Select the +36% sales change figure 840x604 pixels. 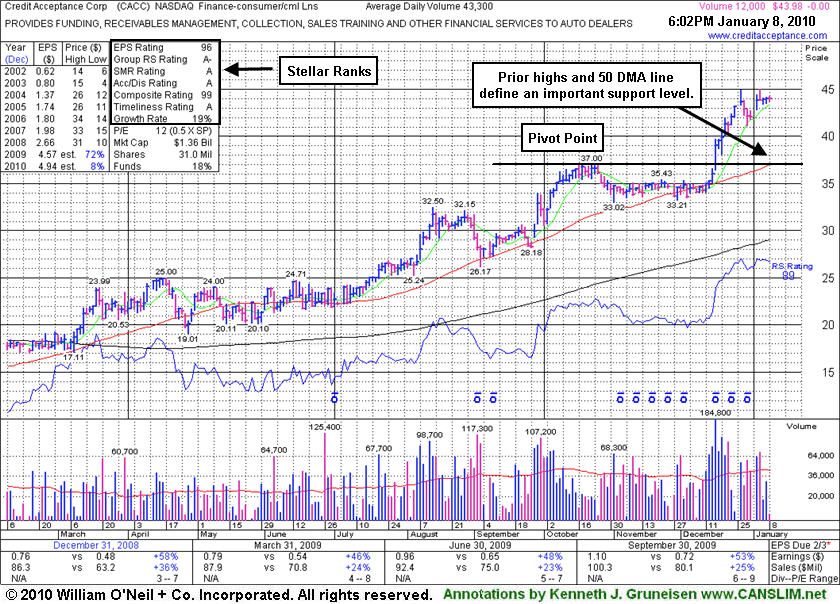coord(166,567)
